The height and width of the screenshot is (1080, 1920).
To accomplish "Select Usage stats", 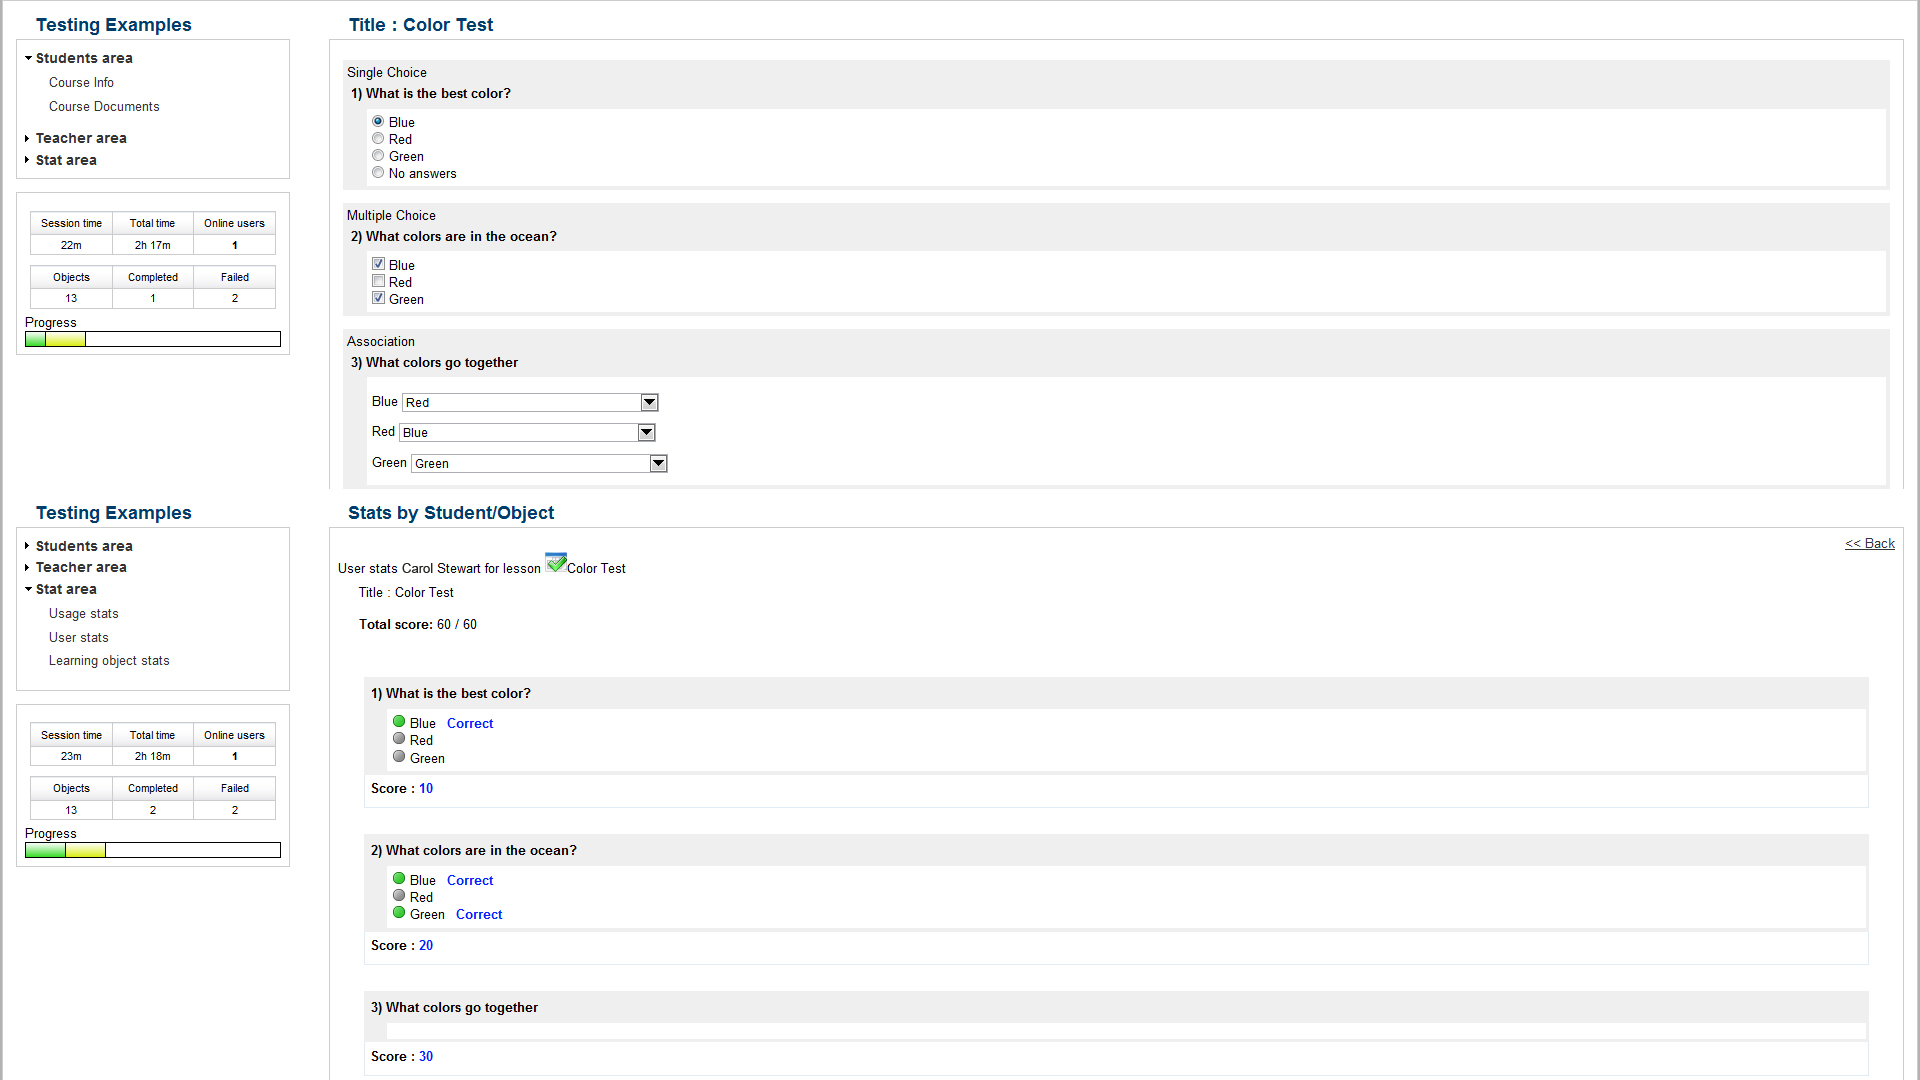I will point(83,613).
